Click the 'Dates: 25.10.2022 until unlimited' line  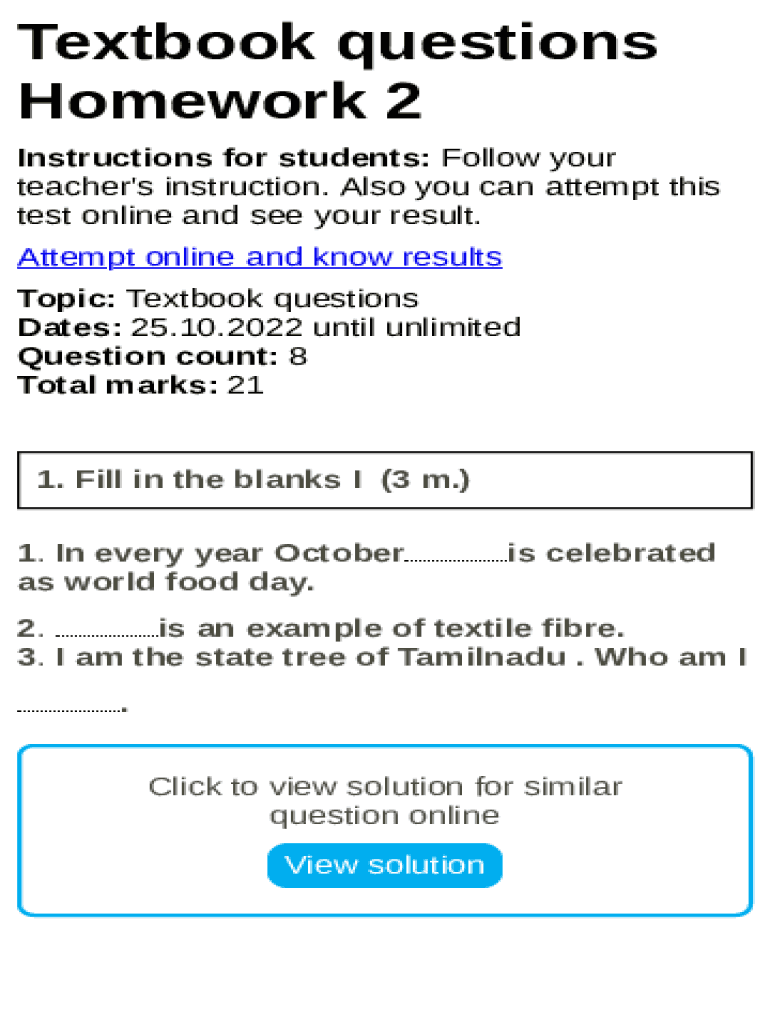coord(269,328)
